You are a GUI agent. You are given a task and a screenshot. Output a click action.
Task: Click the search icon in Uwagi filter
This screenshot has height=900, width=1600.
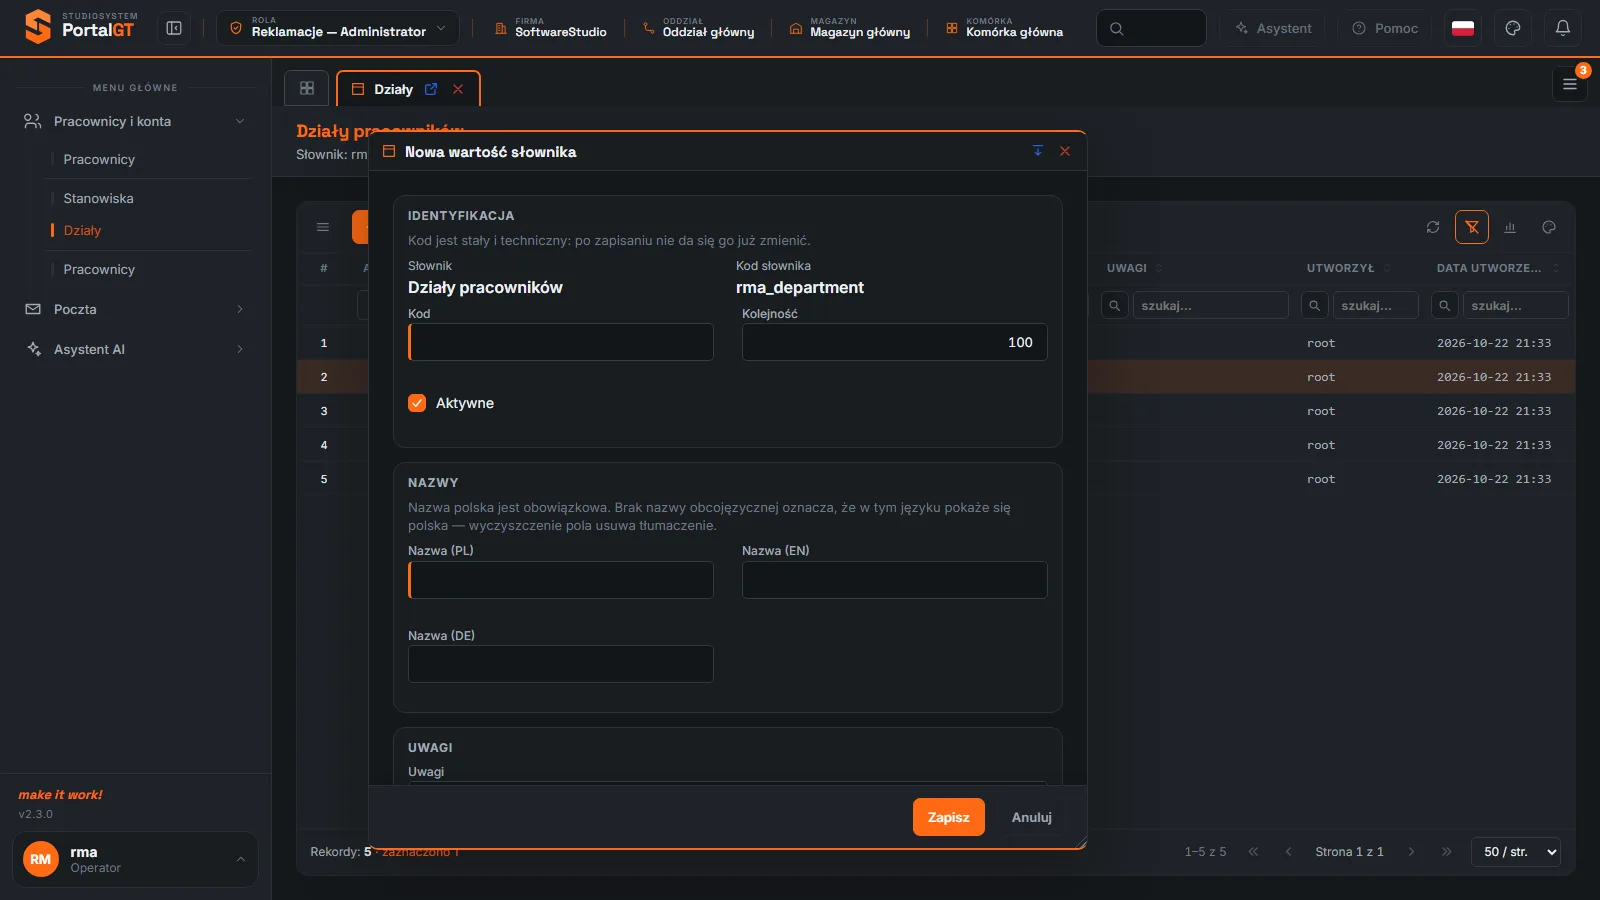coord(1115,305)
